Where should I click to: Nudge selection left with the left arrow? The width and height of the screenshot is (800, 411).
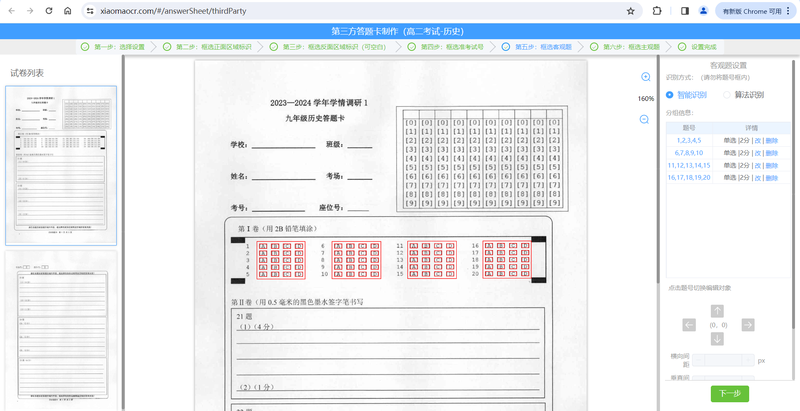point(689,325)
